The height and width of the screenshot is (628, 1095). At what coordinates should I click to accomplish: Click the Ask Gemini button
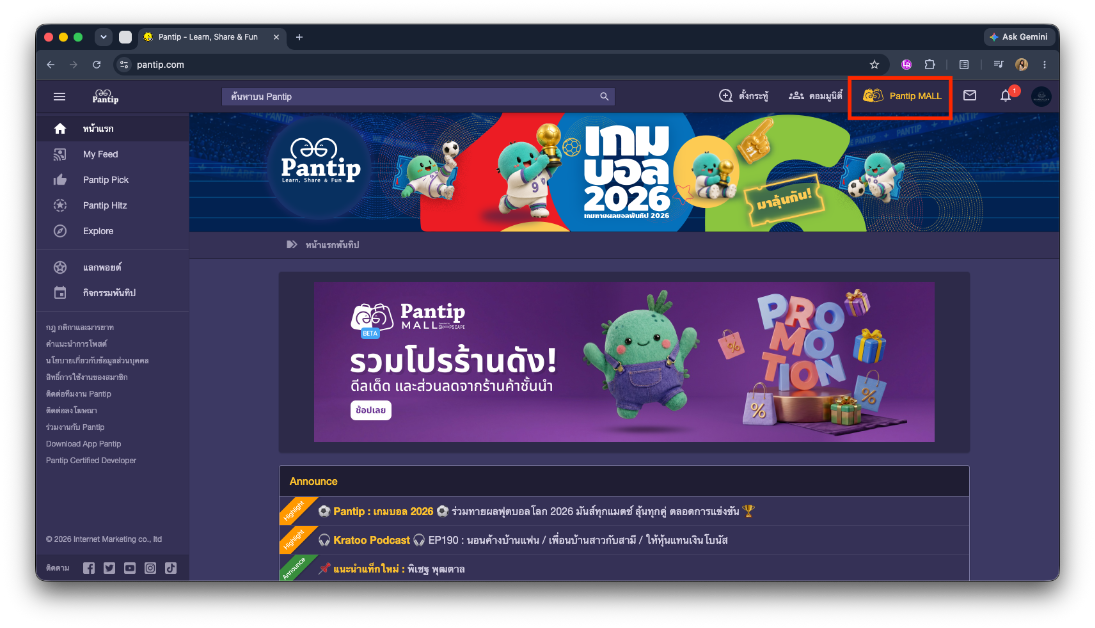1019,37
